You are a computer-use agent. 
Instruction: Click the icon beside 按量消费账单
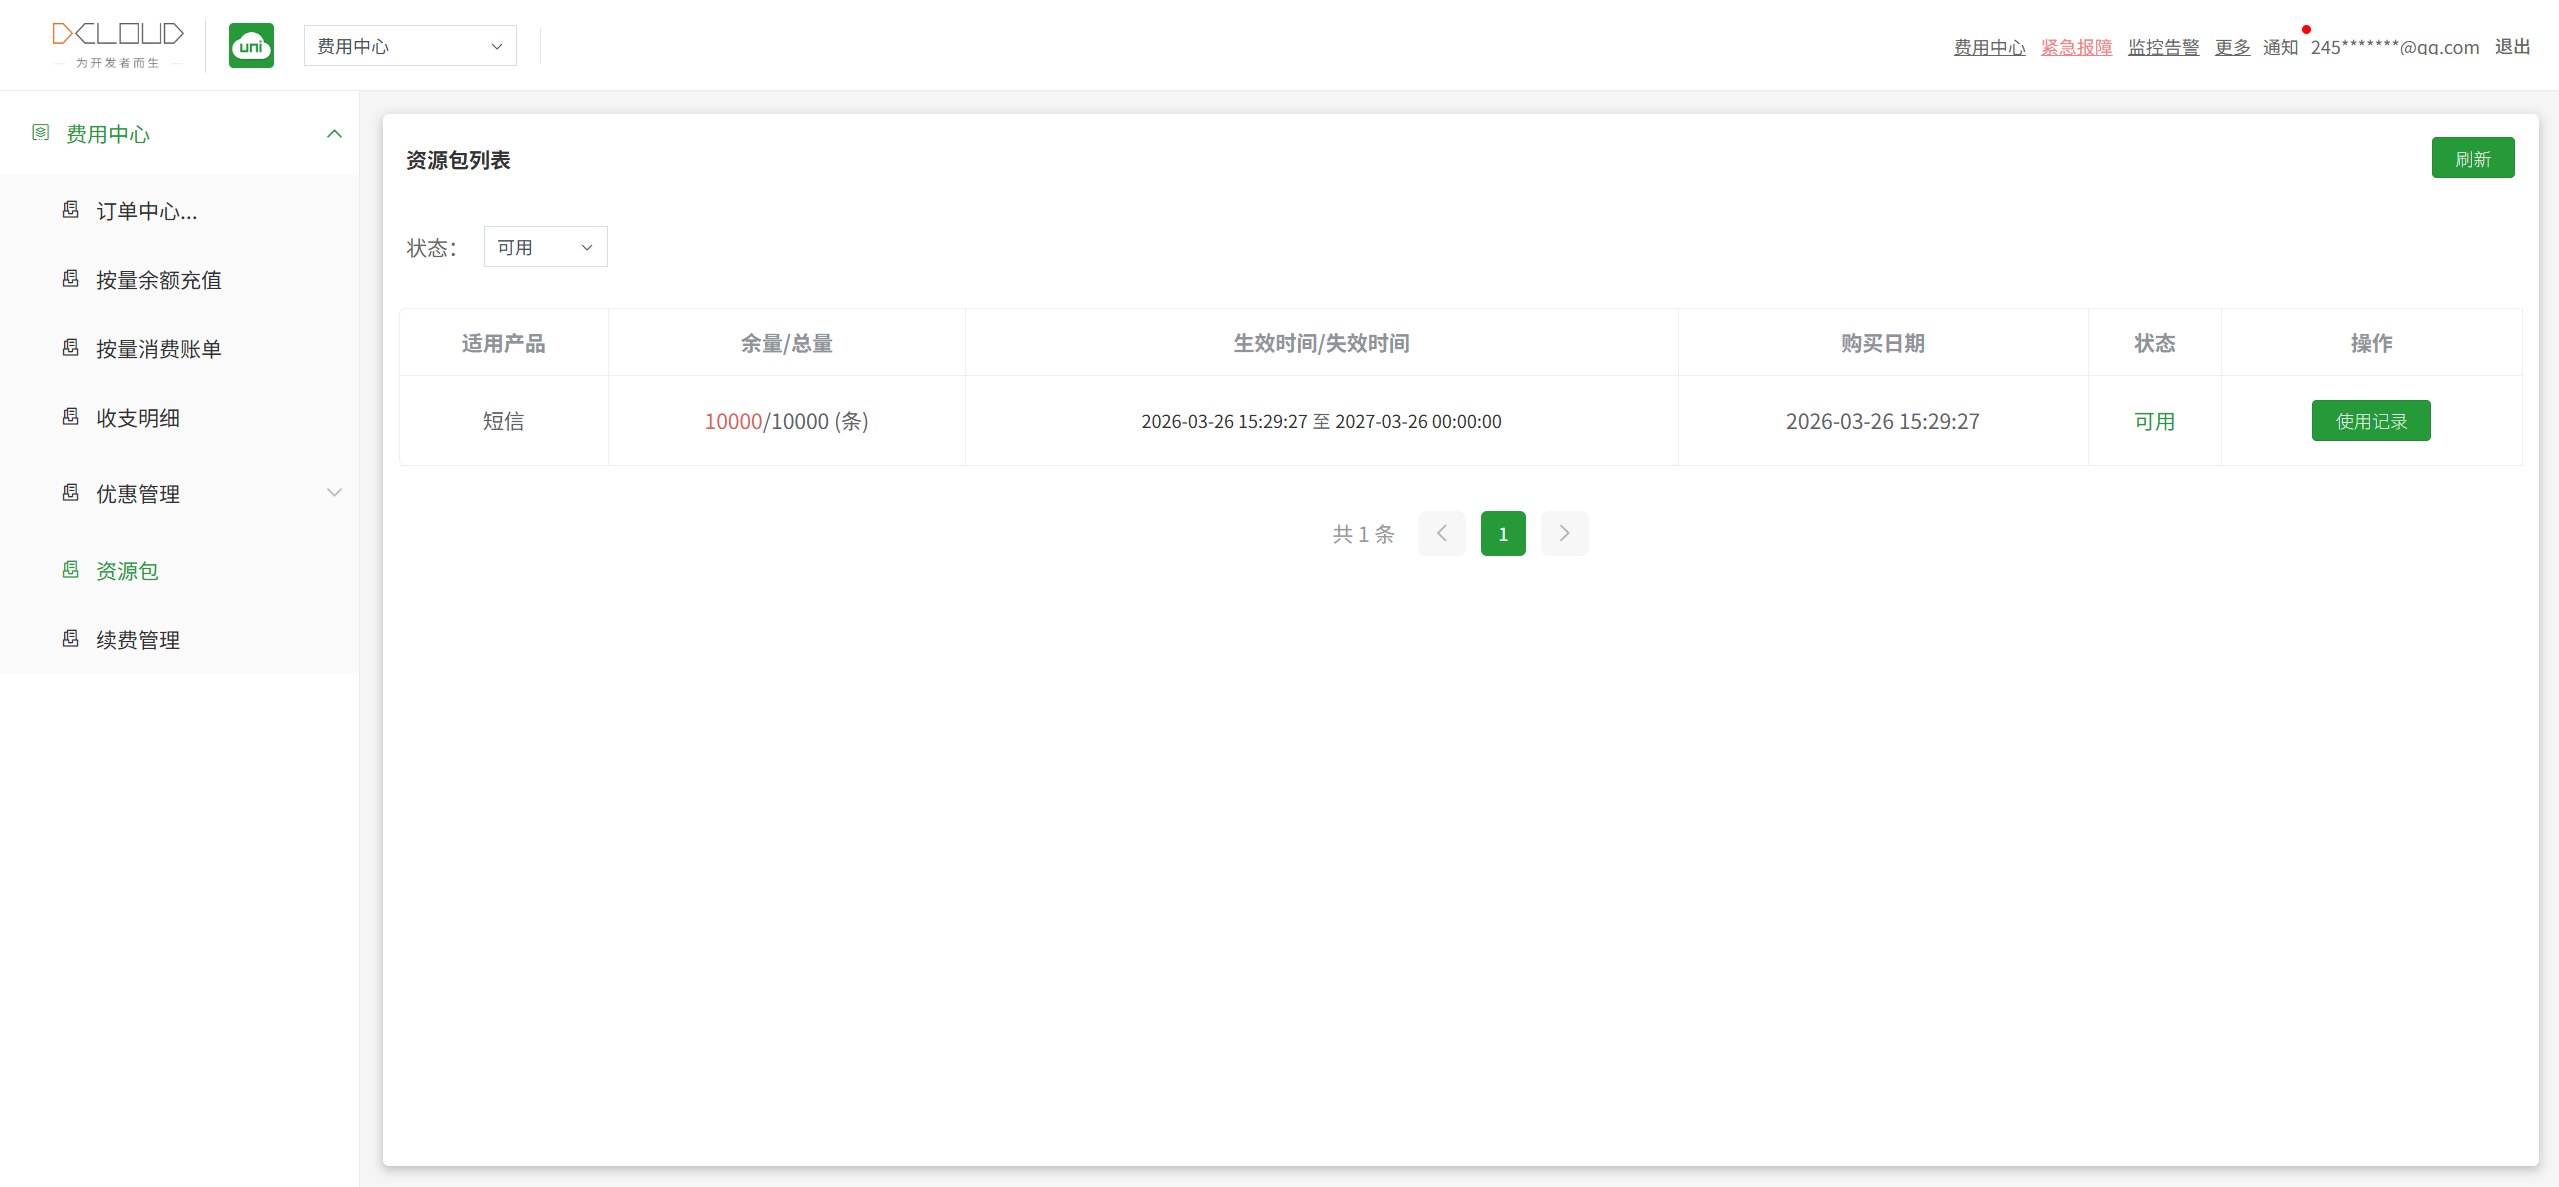71,348
